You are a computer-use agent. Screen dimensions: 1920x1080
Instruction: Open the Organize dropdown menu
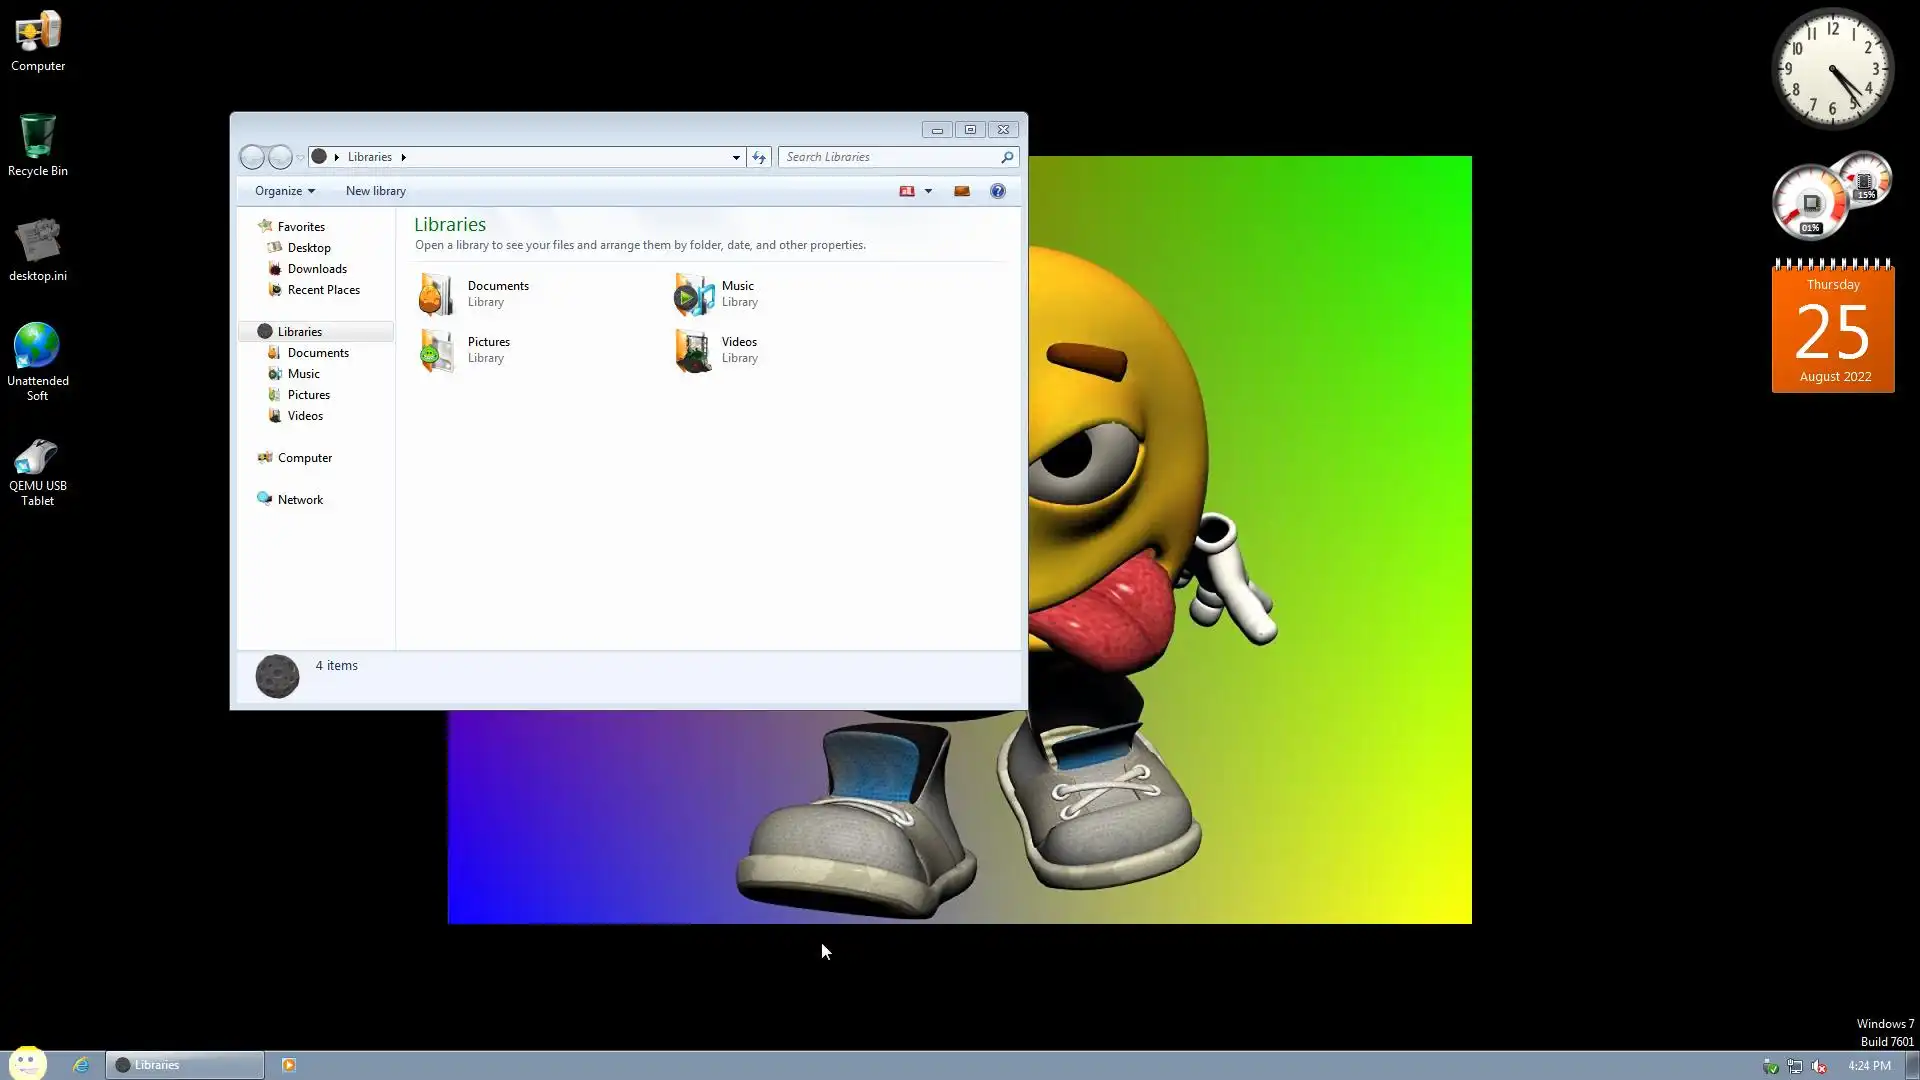[284, 191]
